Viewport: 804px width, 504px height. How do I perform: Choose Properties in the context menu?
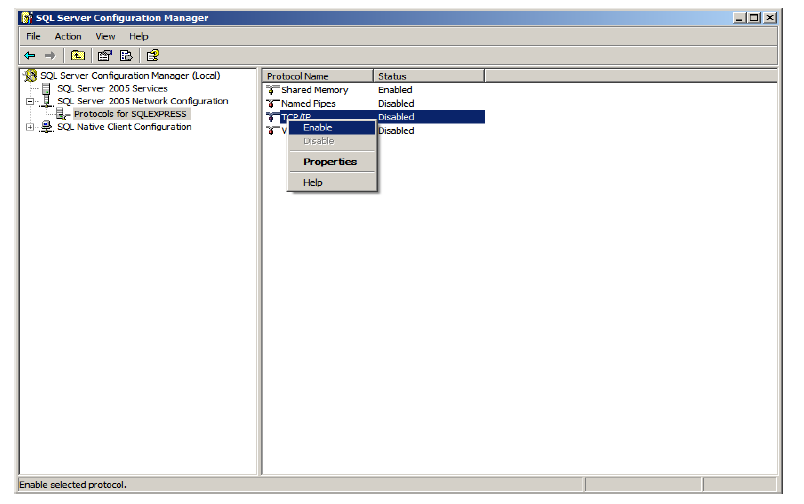pyautogui.click(x=332, y=162)
